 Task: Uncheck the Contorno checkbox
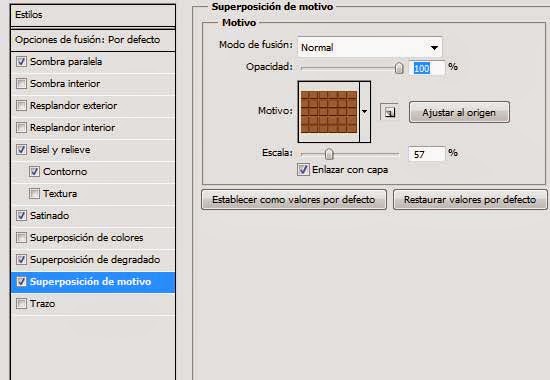click(x=34, y=172)
